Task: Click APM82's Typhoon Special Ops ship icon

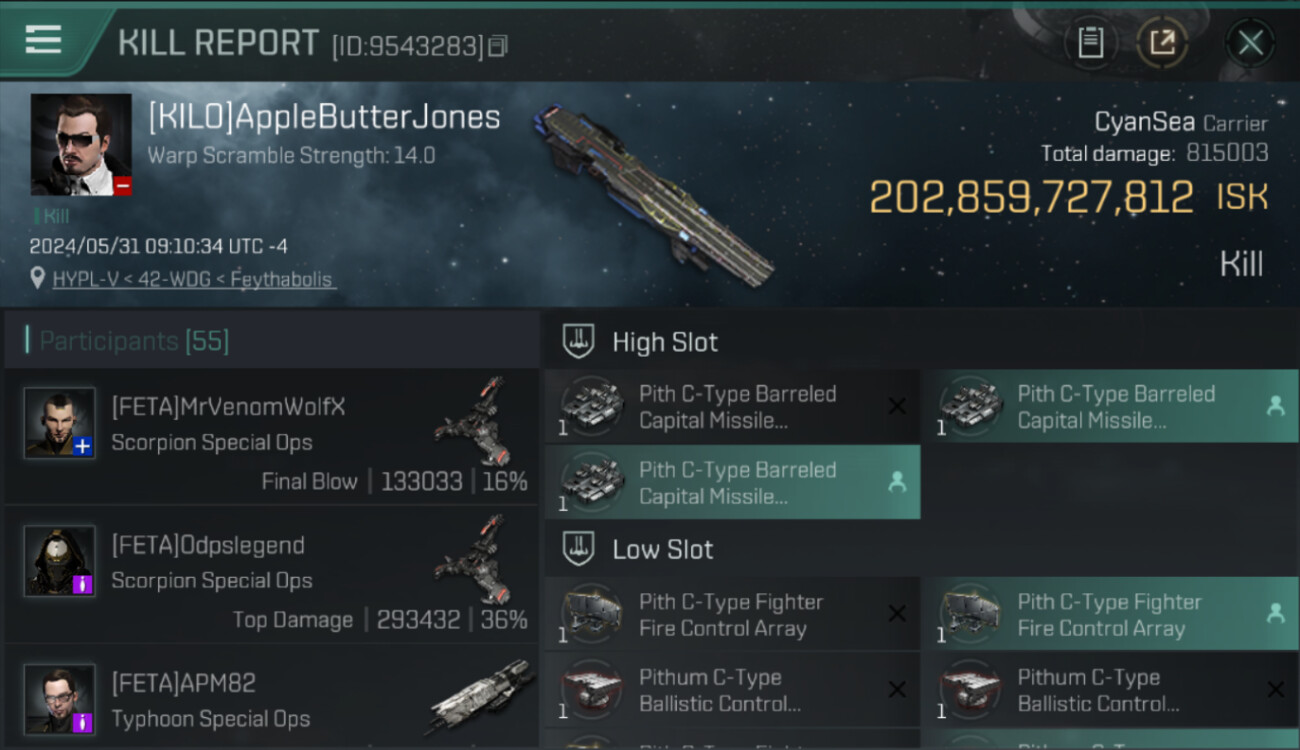Action: click(482, 695)
